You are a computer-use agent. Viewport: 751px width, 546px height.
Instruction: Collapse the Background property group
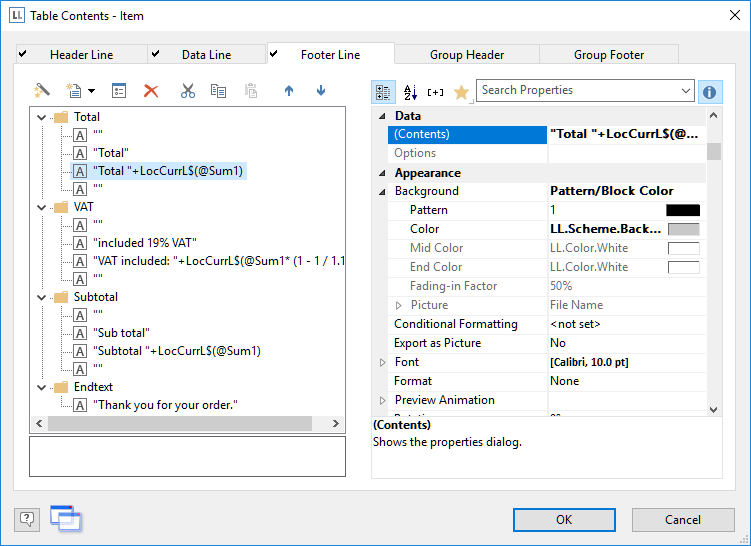coord(382,192)
